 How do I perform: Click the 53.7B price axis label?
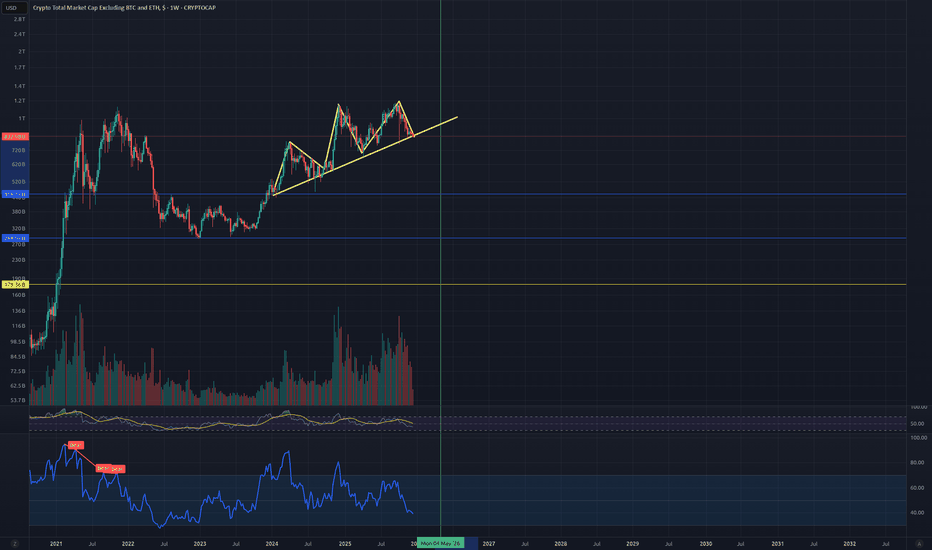pos(18,401)
